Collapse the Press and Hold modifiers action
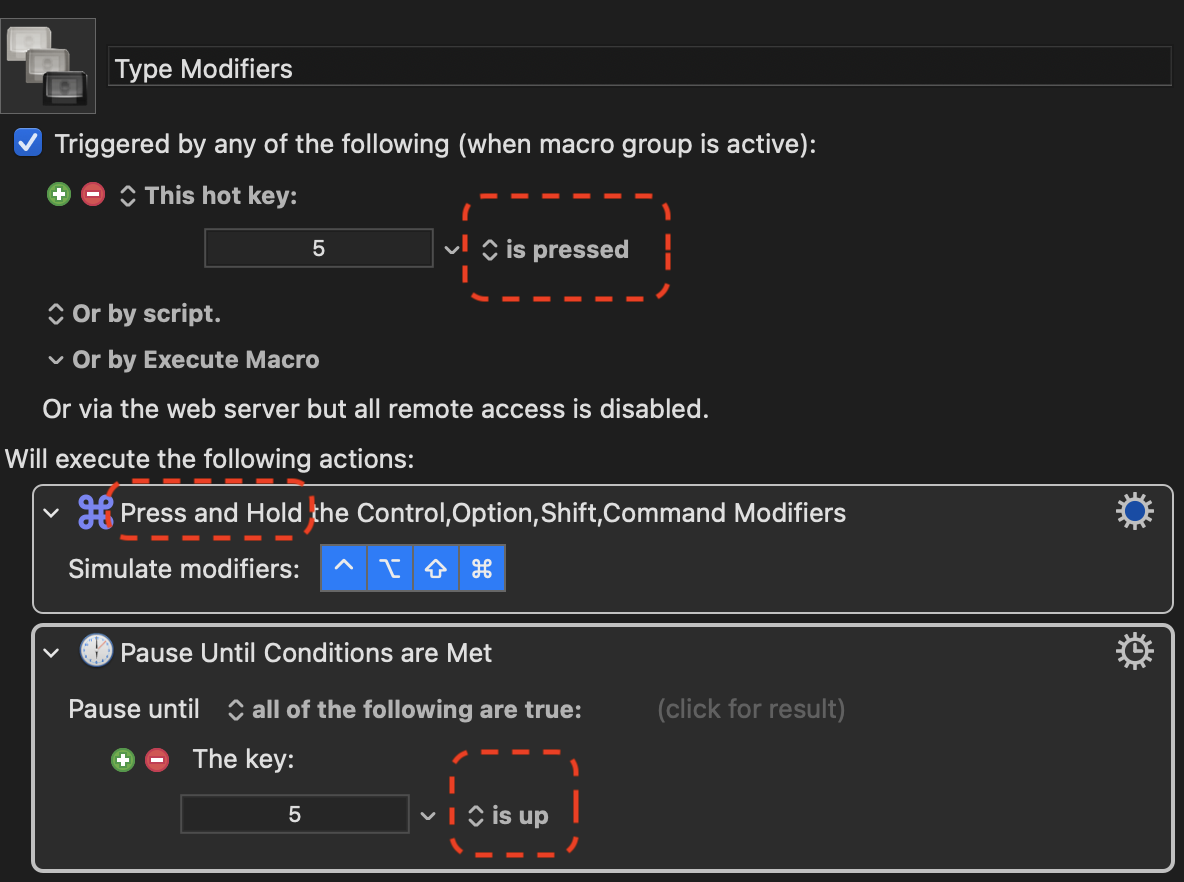Viewport: 1184px width, 882px height. point(51,513)
